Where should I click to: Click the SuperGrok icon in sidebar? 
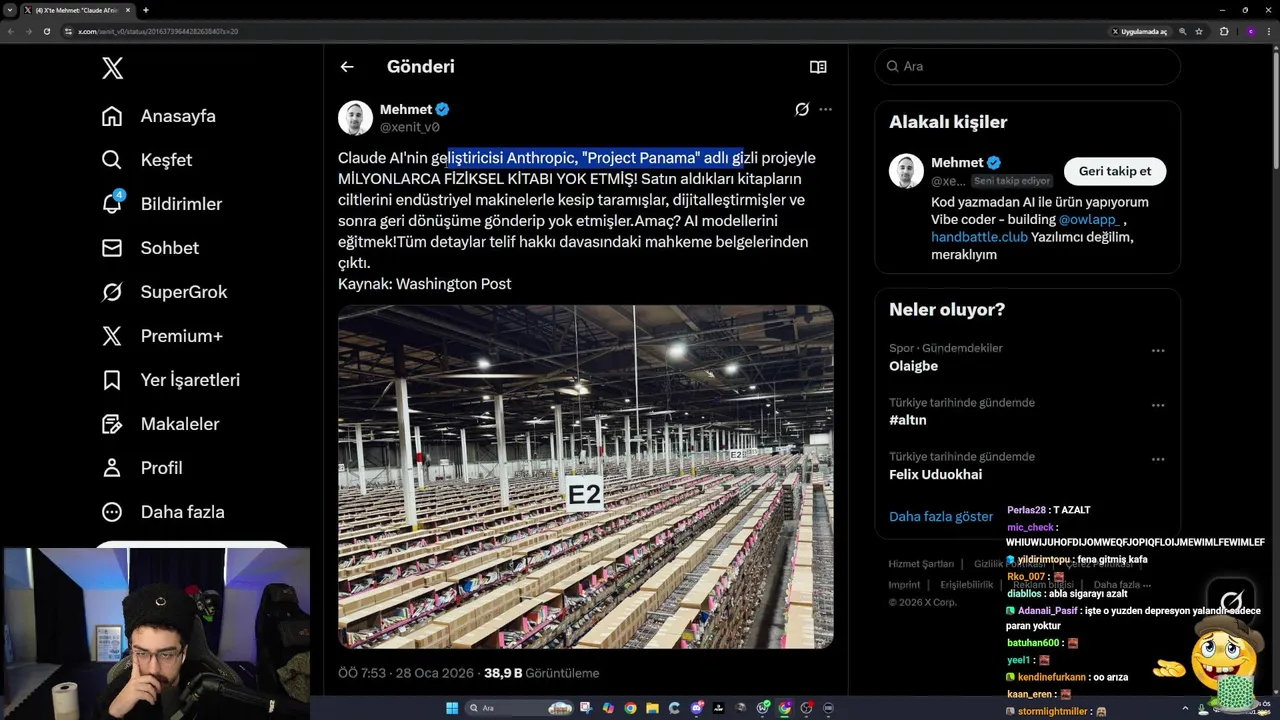[112, 292]
